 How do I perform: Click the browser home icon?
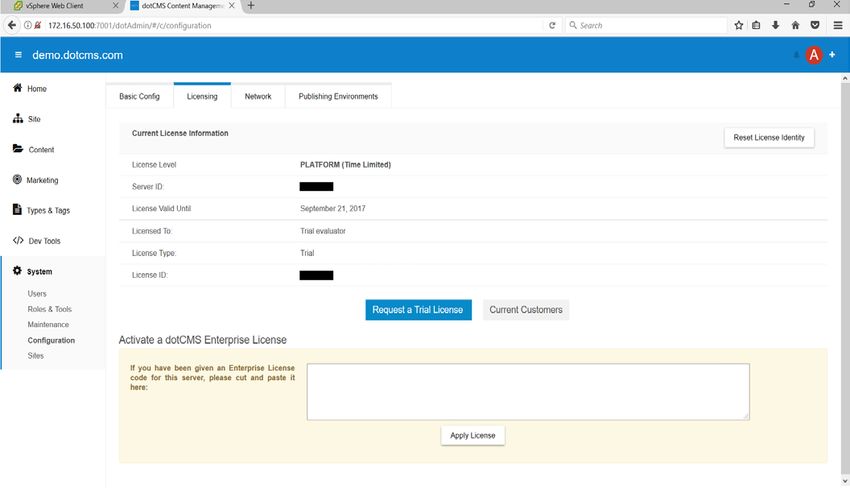point(795,25)
